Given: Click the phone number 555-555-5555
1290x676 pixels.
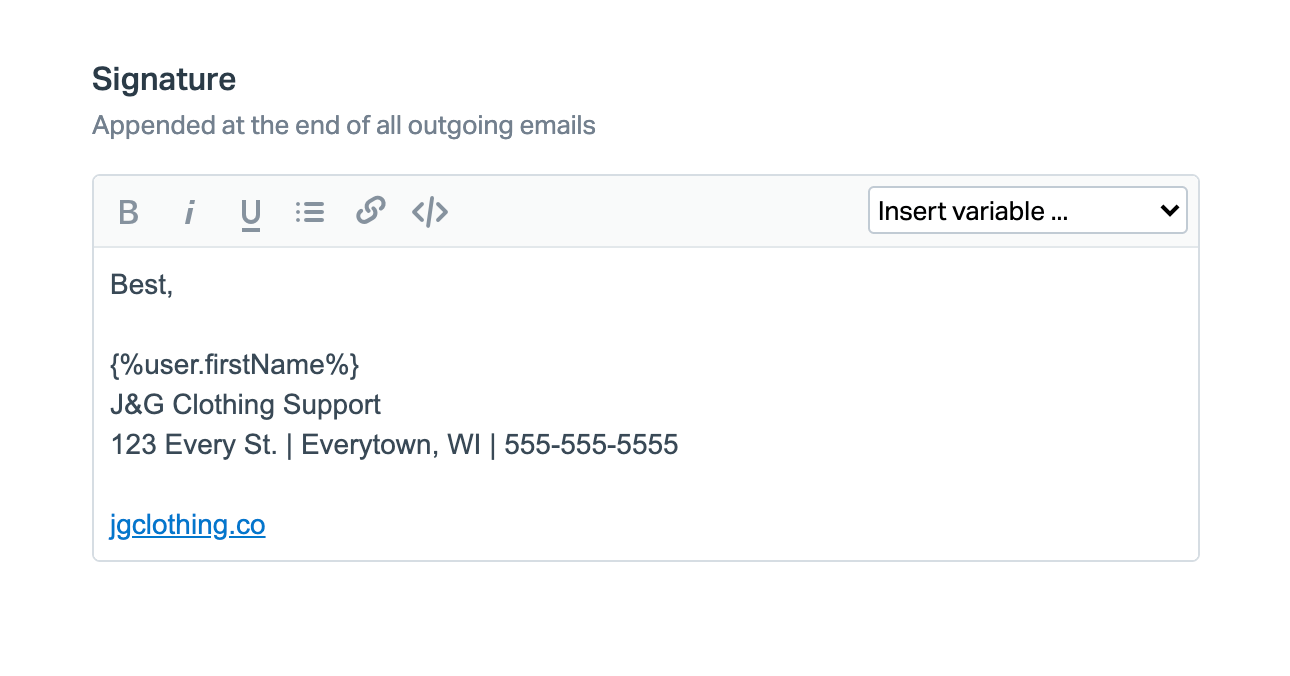Looking at the screenshot, I should pos(591,445).
